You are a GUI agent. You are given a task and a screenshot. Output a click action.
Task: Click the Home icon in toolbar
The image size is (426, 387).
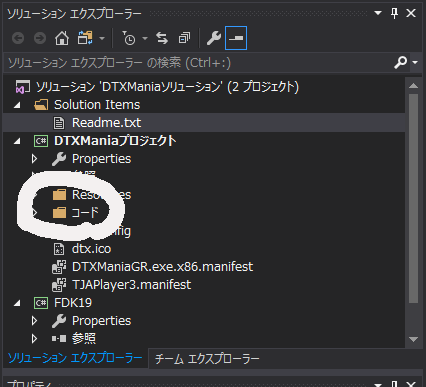coord(62,38)
